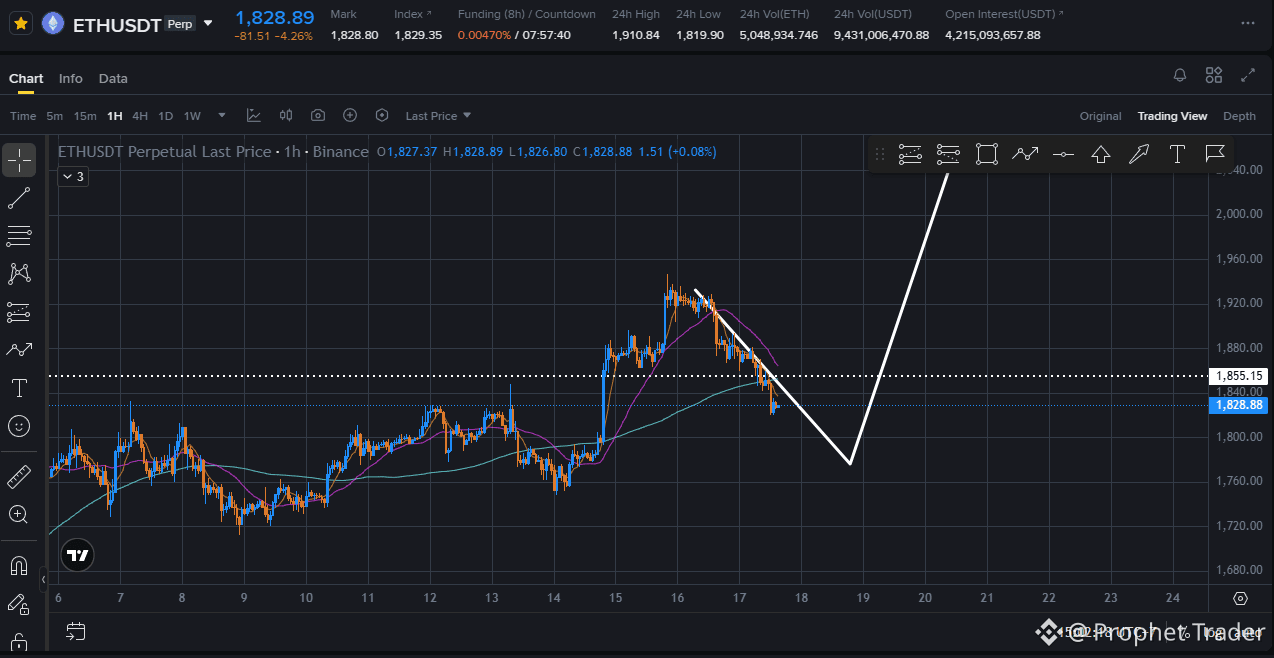Expand more timeframe intervals dropdown
This screenshot has height=658, width=1274.
click(x=222, y=116)
